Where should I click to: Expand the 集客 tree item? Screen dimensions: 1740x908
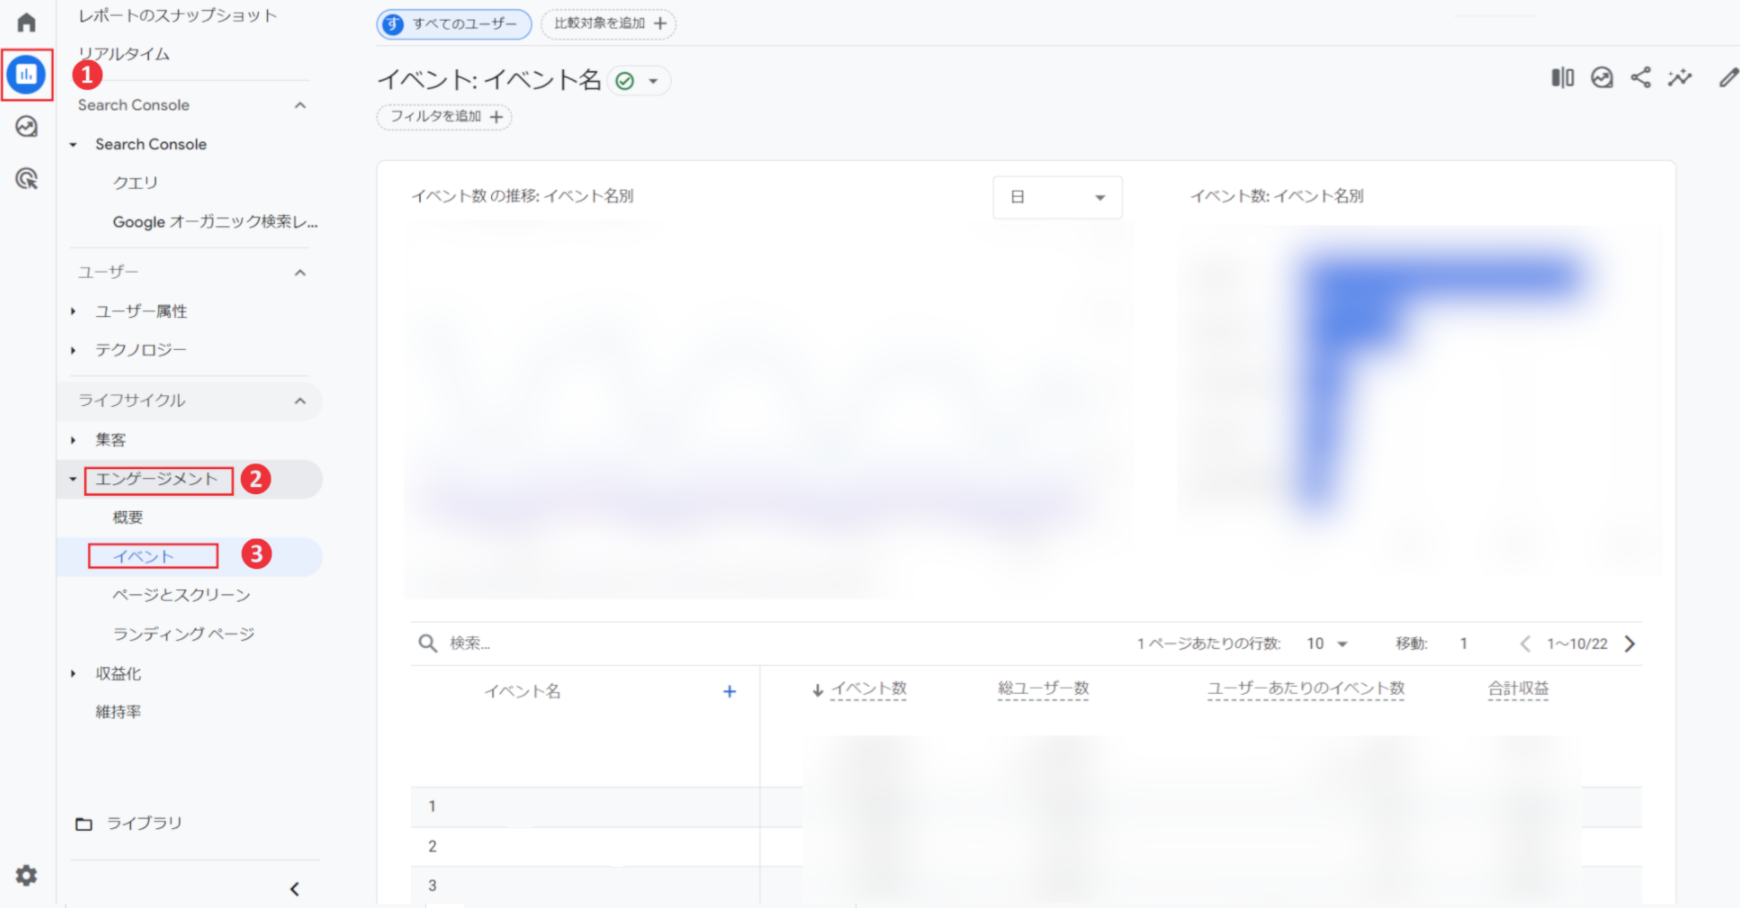tap(73, 440)
